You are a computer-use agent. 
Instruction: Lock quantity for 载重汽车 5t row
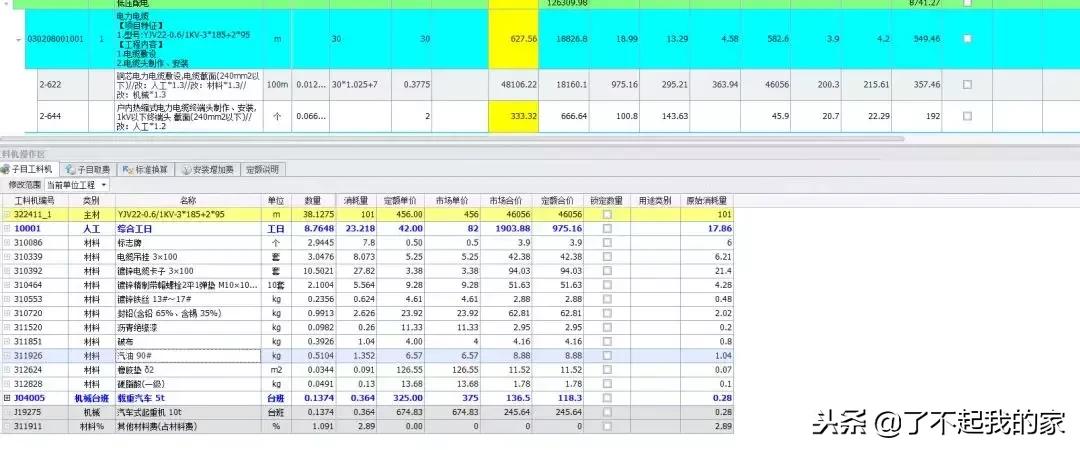607,398
